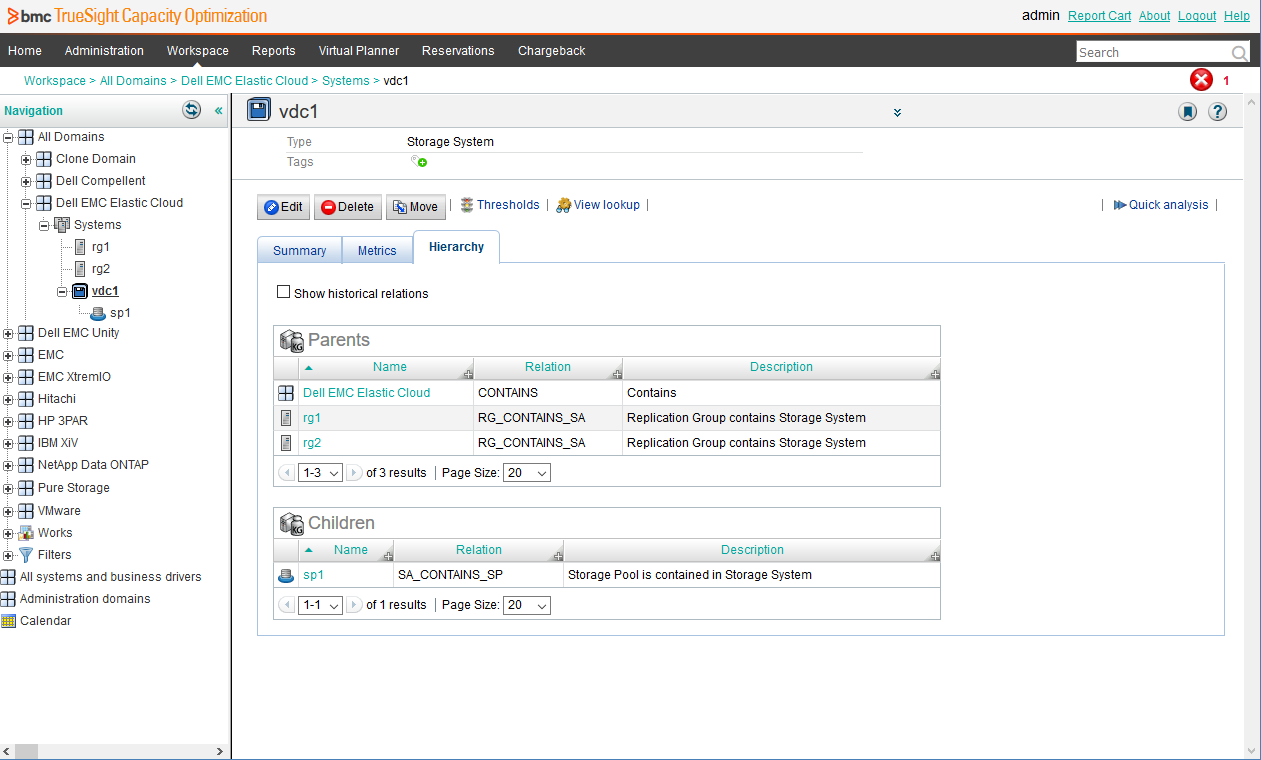Click SA_CONTAINS_SP relation cell
The width and height of the screenshot is (1261, 760).
coord(479,575)
